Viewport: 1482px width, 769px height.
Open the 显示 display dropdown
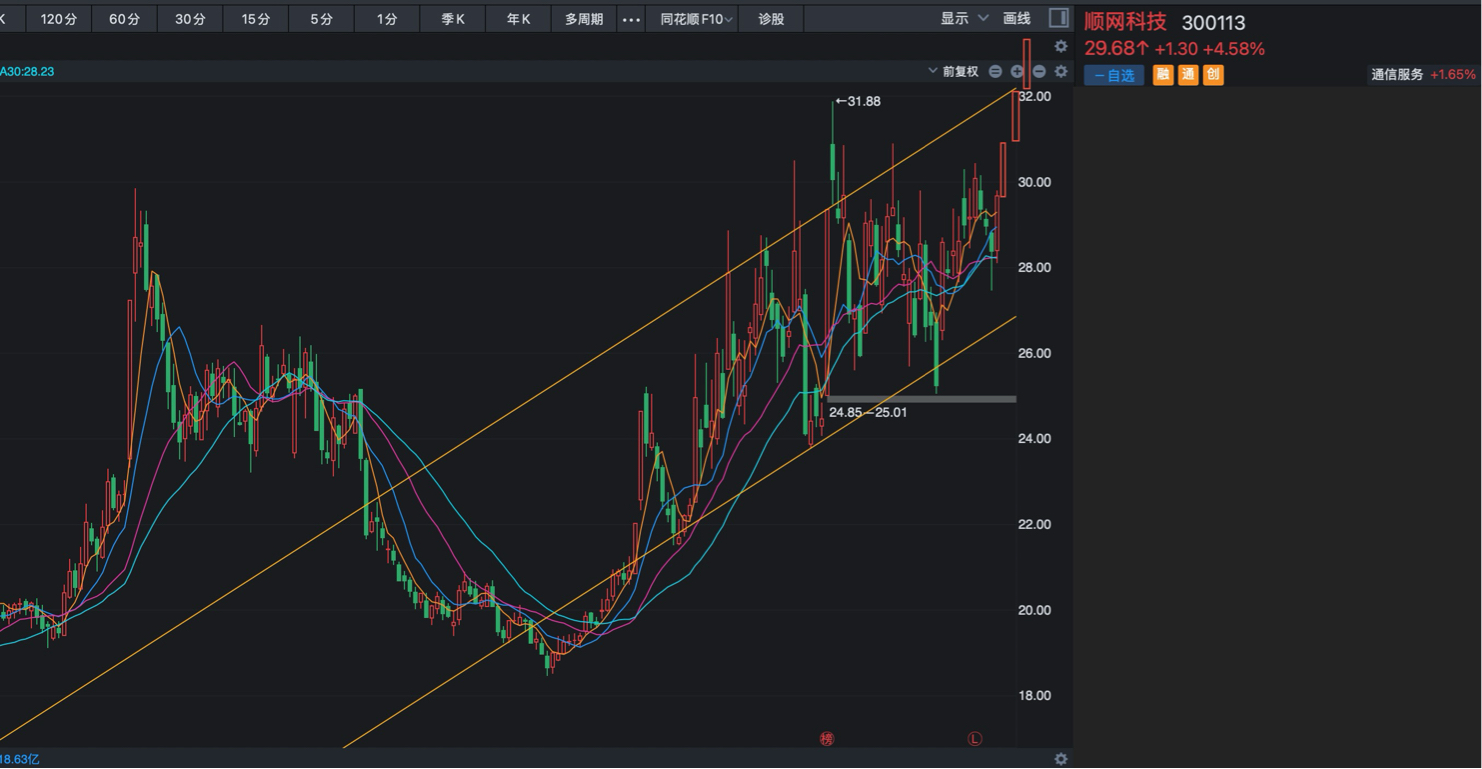tap(964, 18)
